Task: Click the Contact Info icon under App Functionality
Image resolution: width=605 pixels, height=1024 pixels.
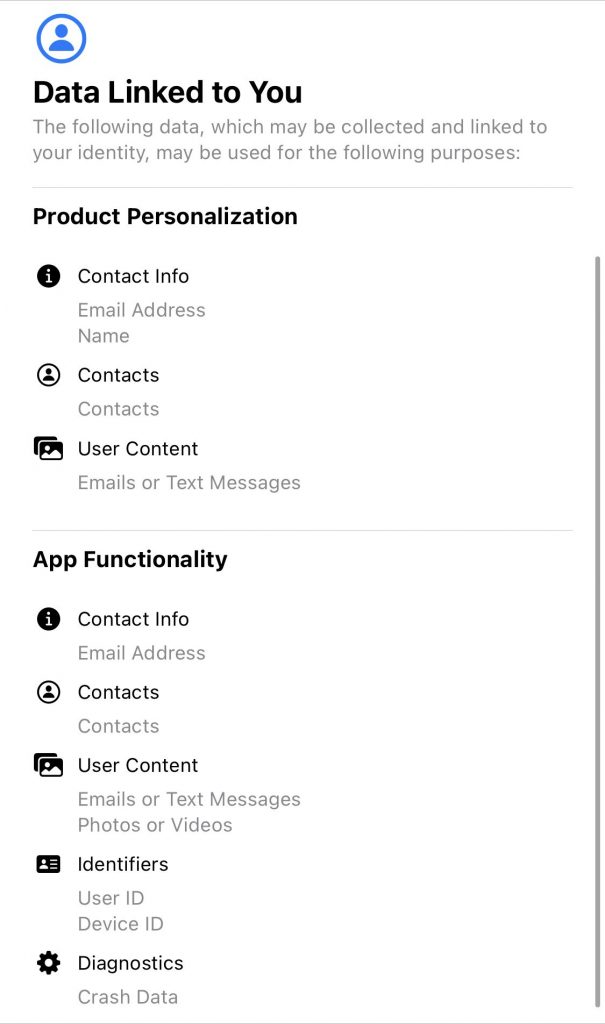Action: pos(47,619)
